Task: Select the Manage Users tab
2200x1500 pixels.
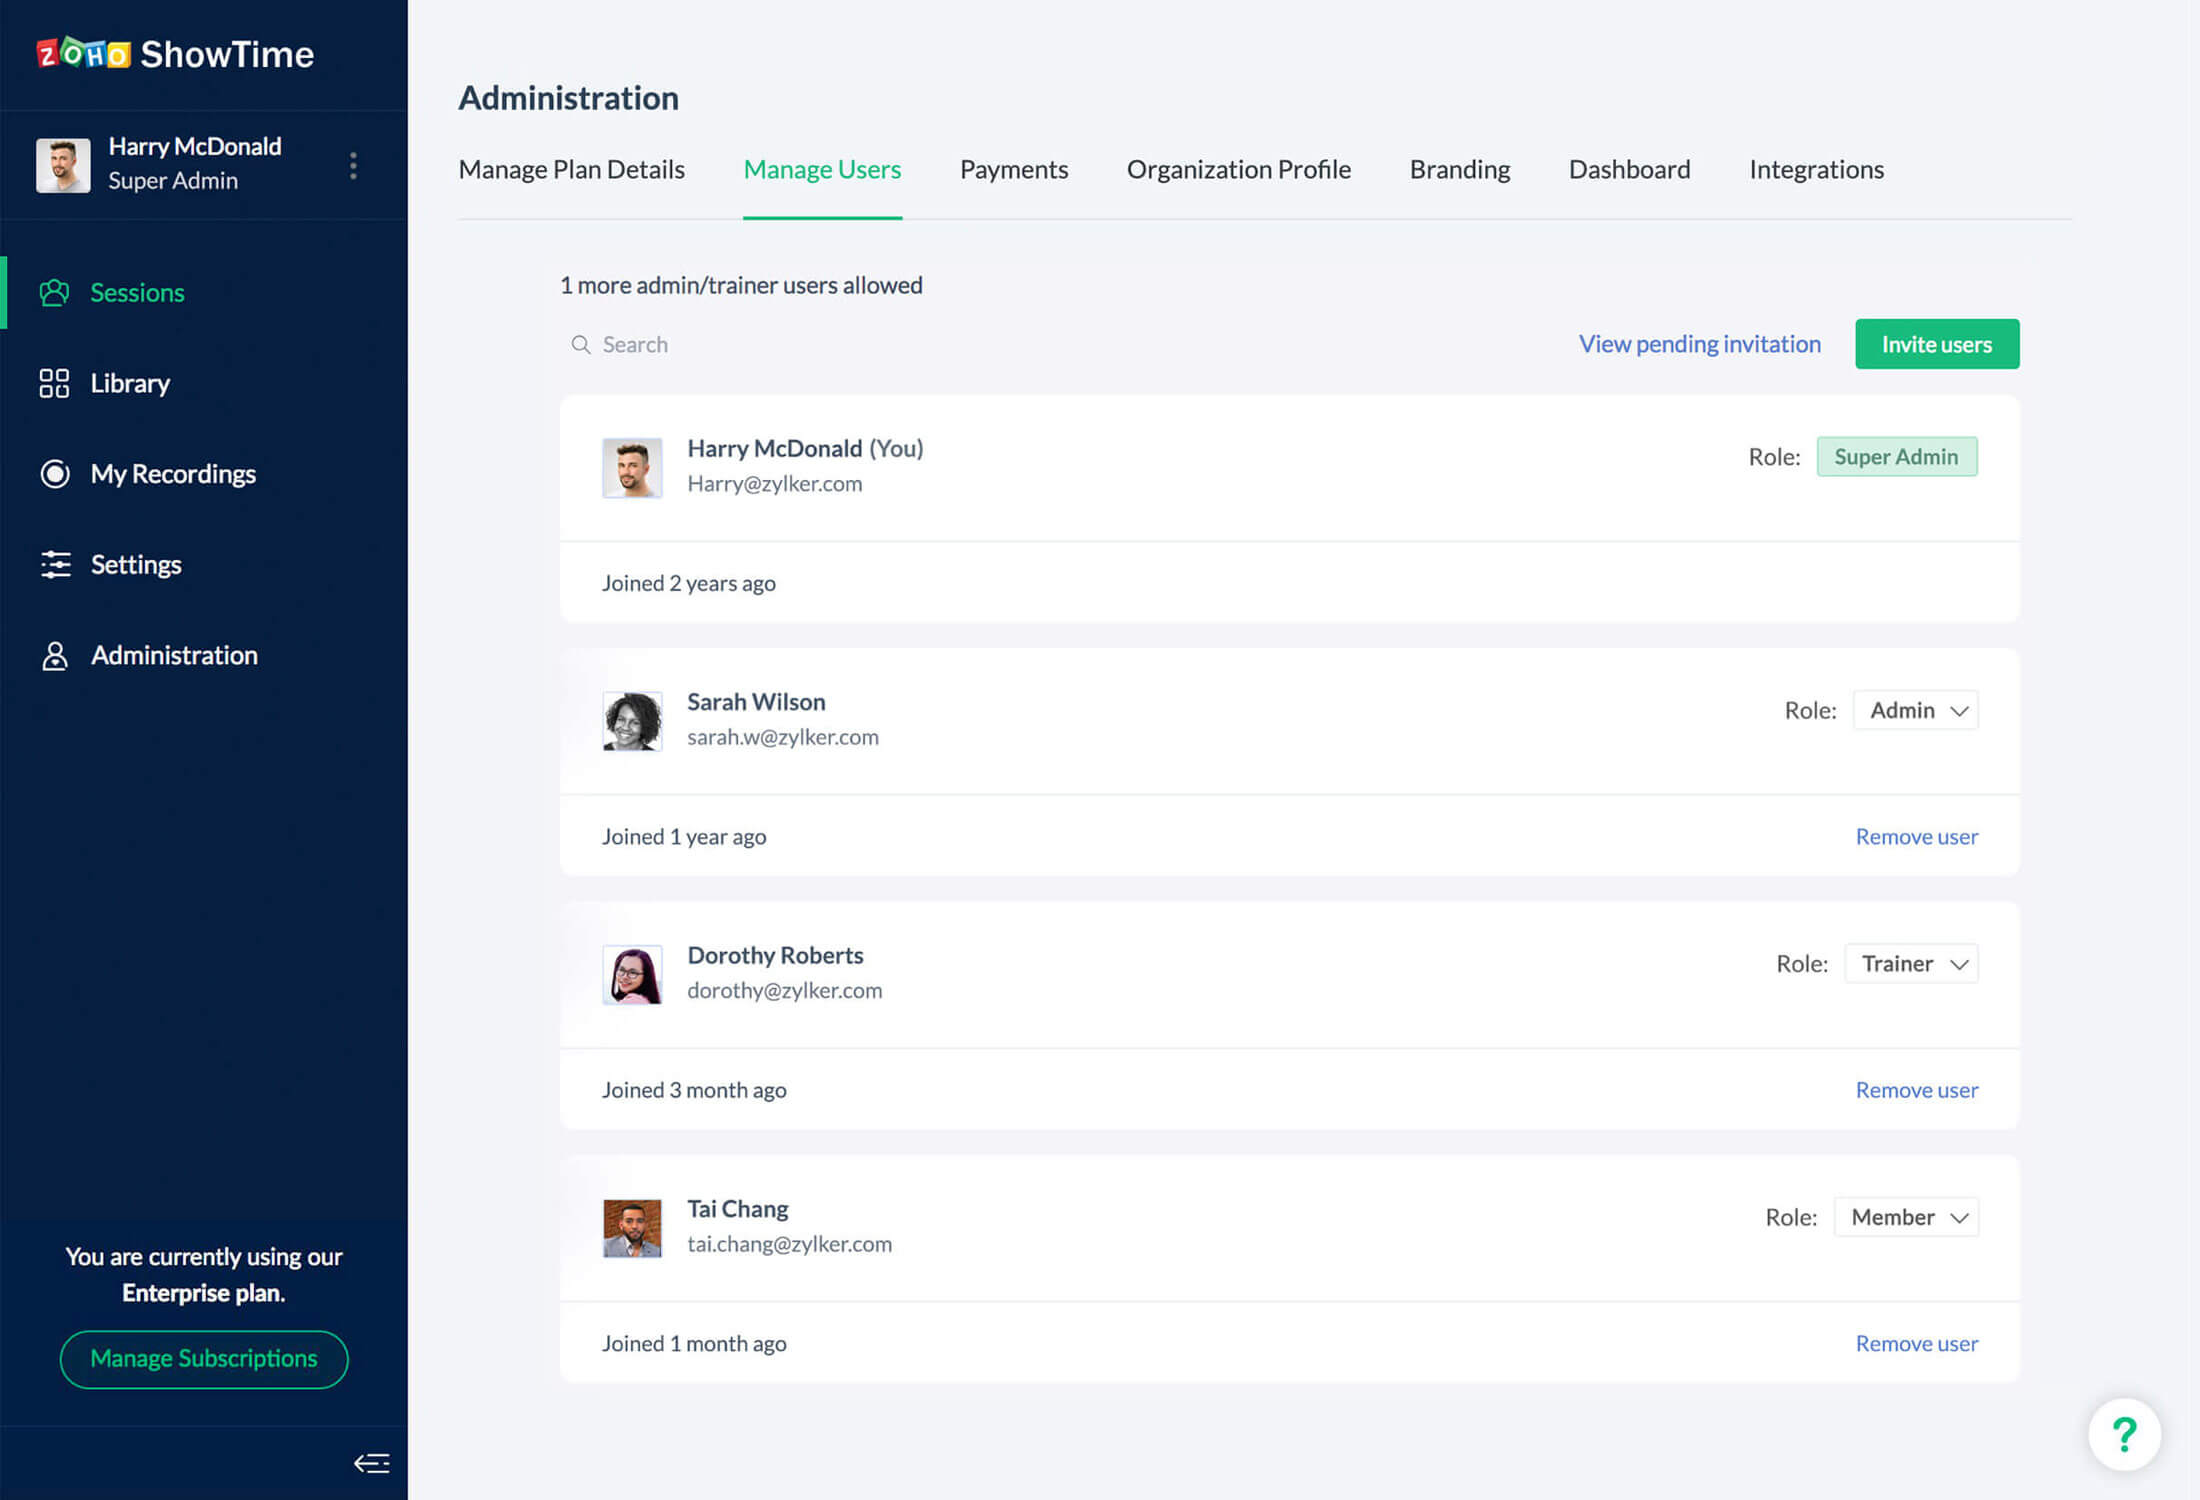Action: coord(822,169)
